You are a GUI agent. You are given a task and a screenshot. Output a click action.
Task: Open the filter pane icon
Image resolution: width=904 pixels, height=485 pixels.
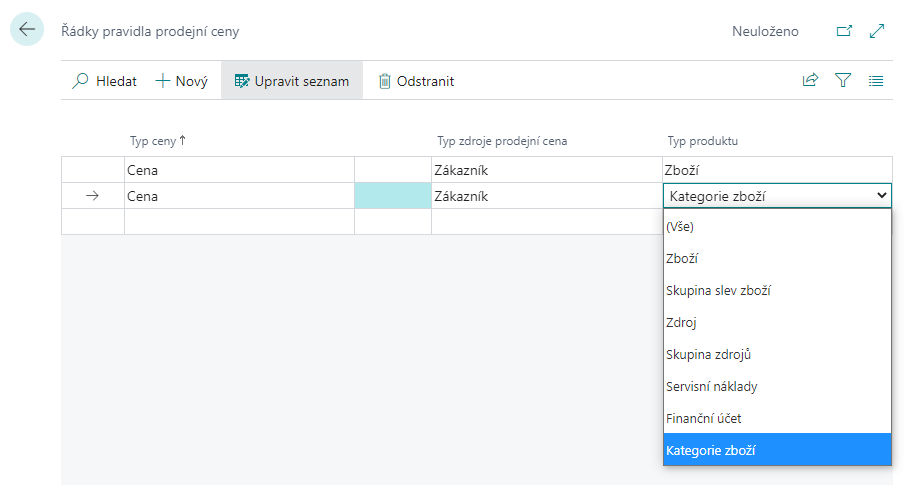pyautogui.click(x=843, y=81)
